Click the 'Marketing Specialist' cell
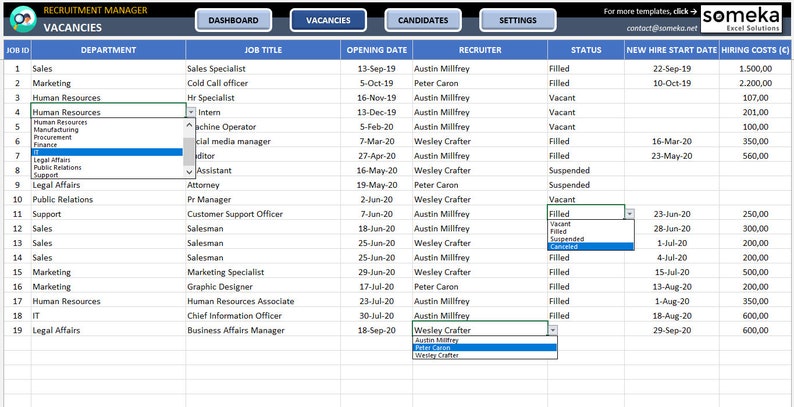The image size is (794, 407). (263, 272)
